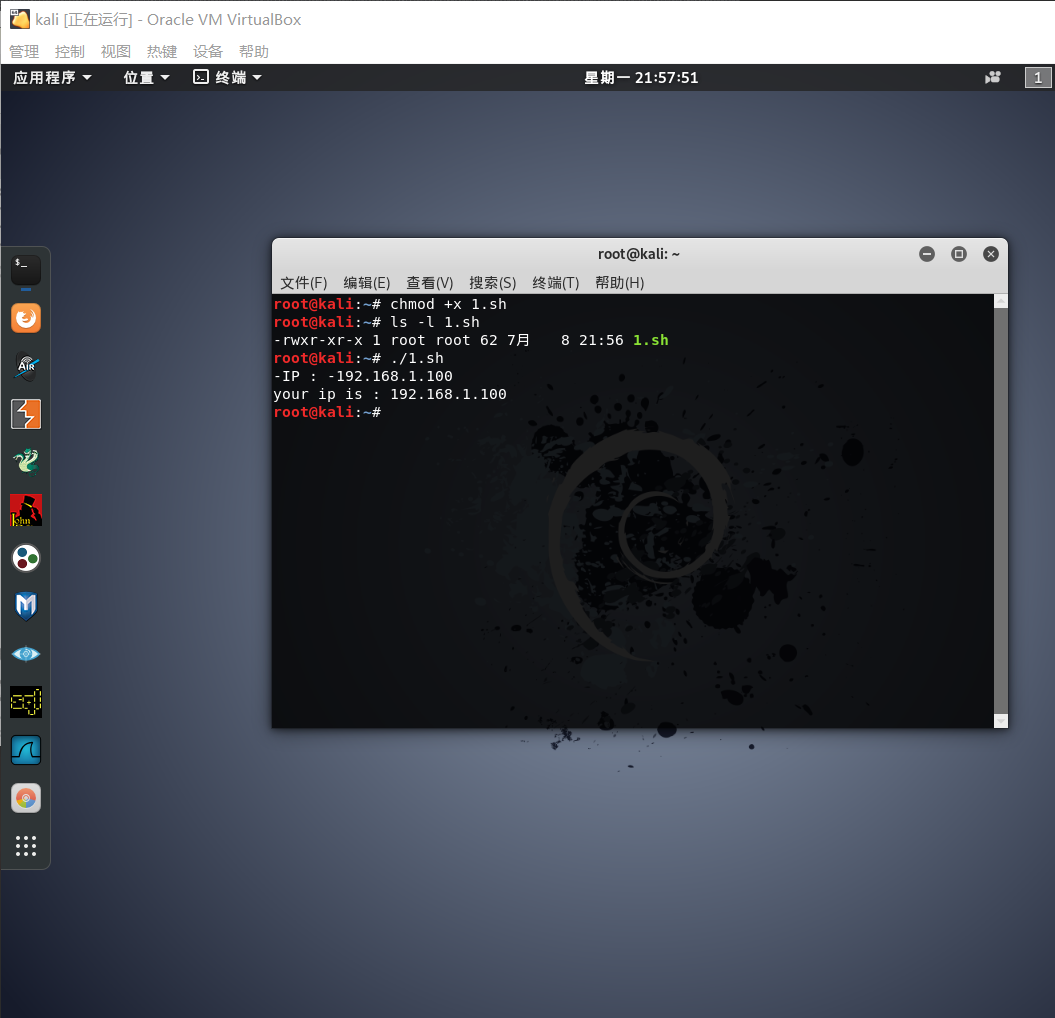Show all applications grid
The image size is (1055, 1018).
pos(25,846)
